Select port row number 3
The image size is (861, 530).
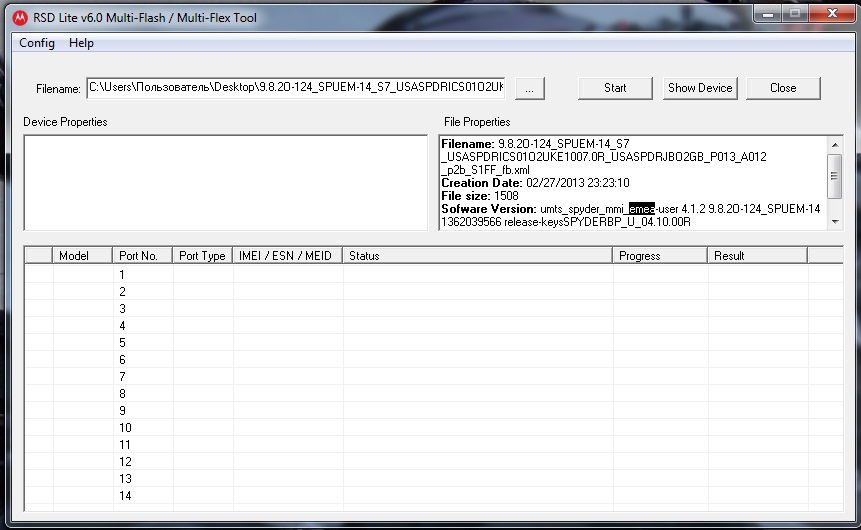(434, 308)
